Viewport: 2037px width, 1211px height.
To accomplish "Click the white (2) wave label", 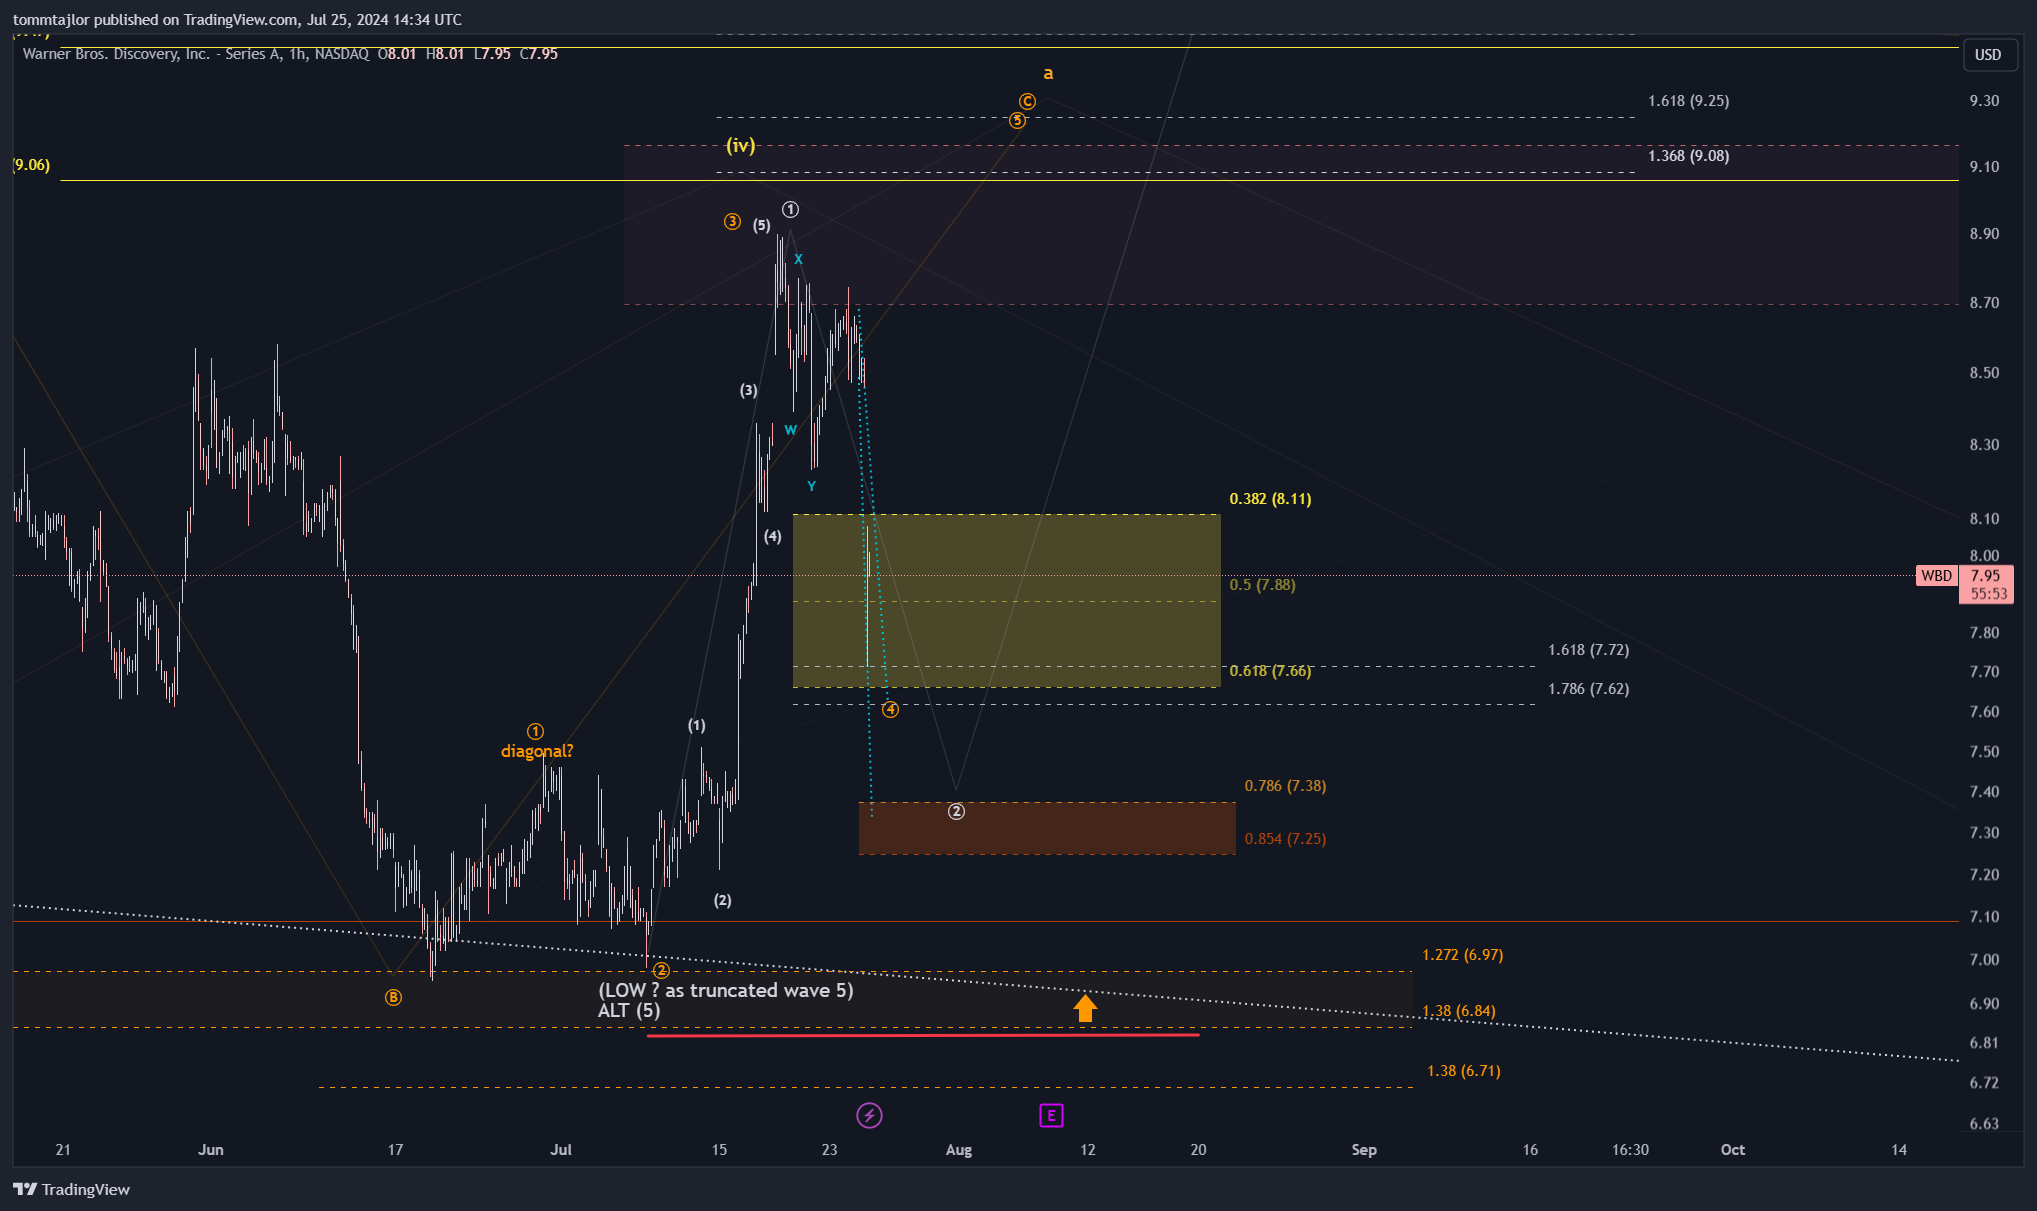I will coord(722,901).
